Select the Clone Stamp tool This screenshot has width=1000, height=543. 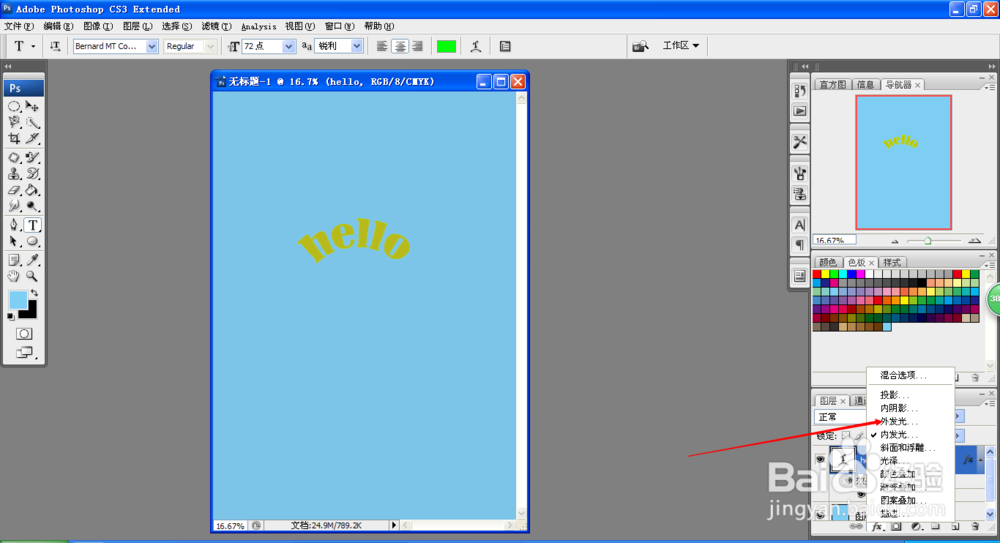[14, 174]
